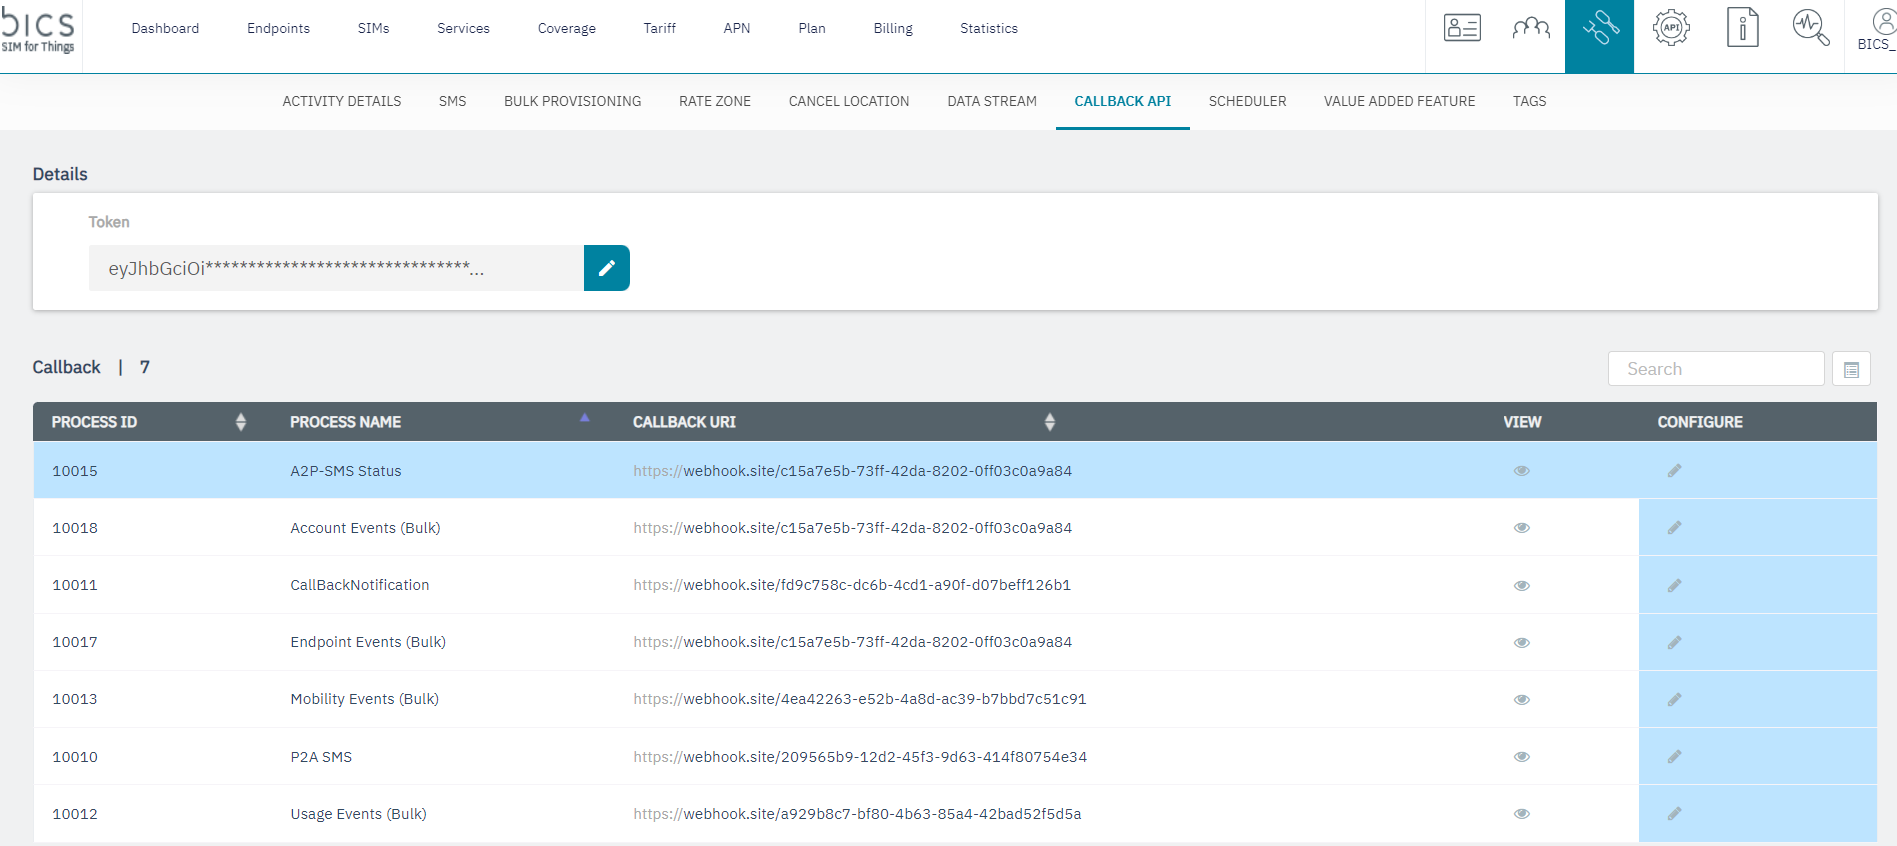
Task: Open the Account Events webhook URI link
Action: [852, 528]
